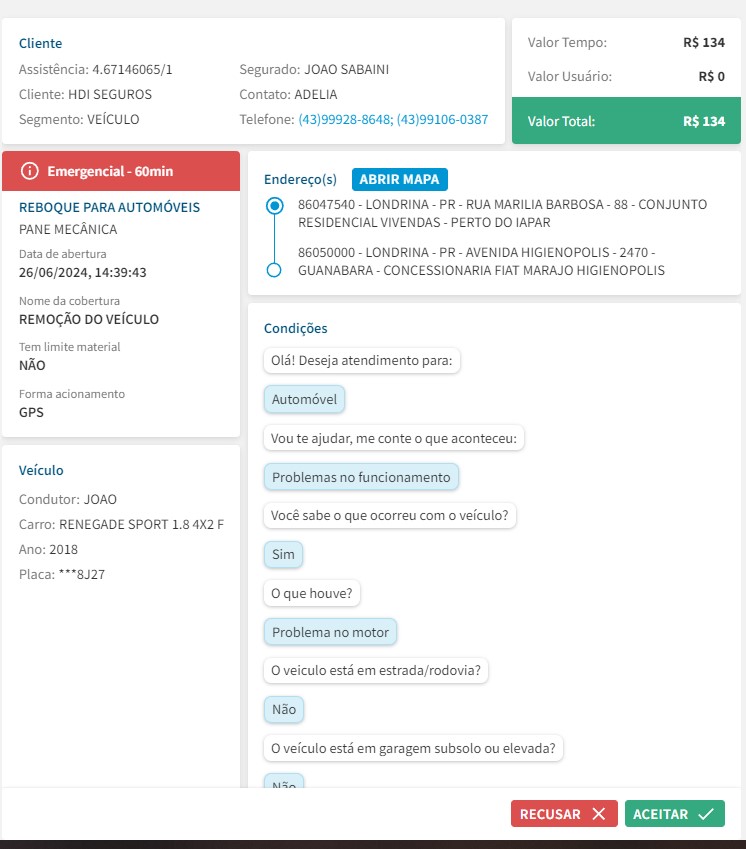Select the empty destination address marker

[x=274, y=270]
